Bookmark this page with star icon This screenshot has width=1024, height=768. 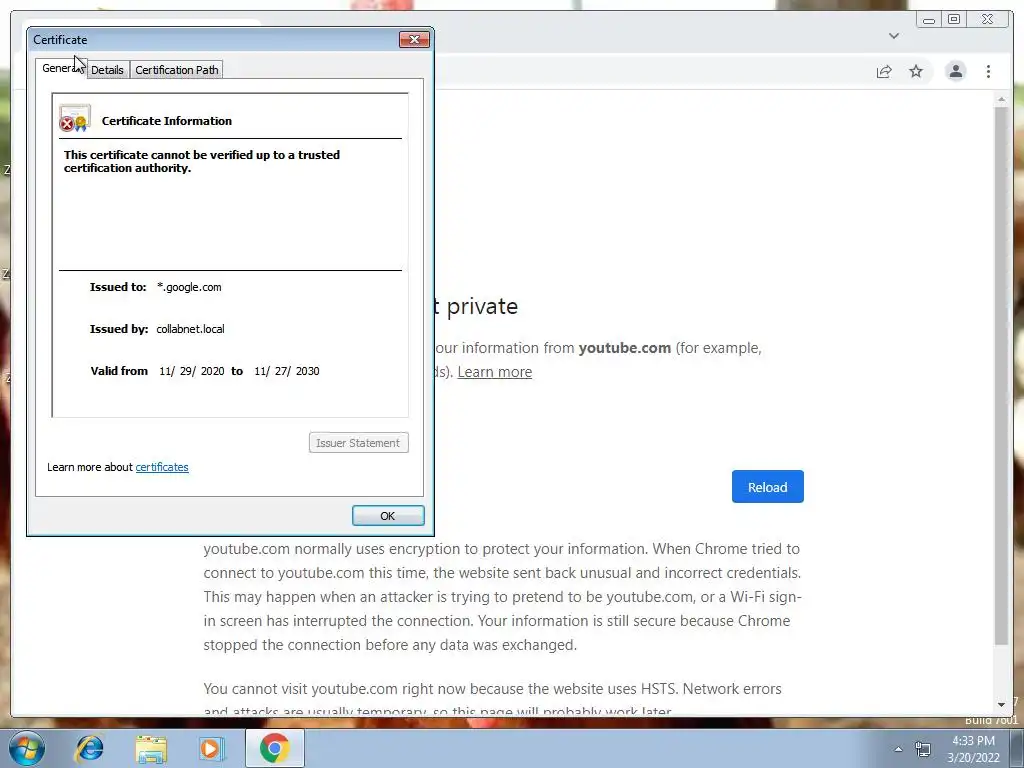click(x=916, y=71)
